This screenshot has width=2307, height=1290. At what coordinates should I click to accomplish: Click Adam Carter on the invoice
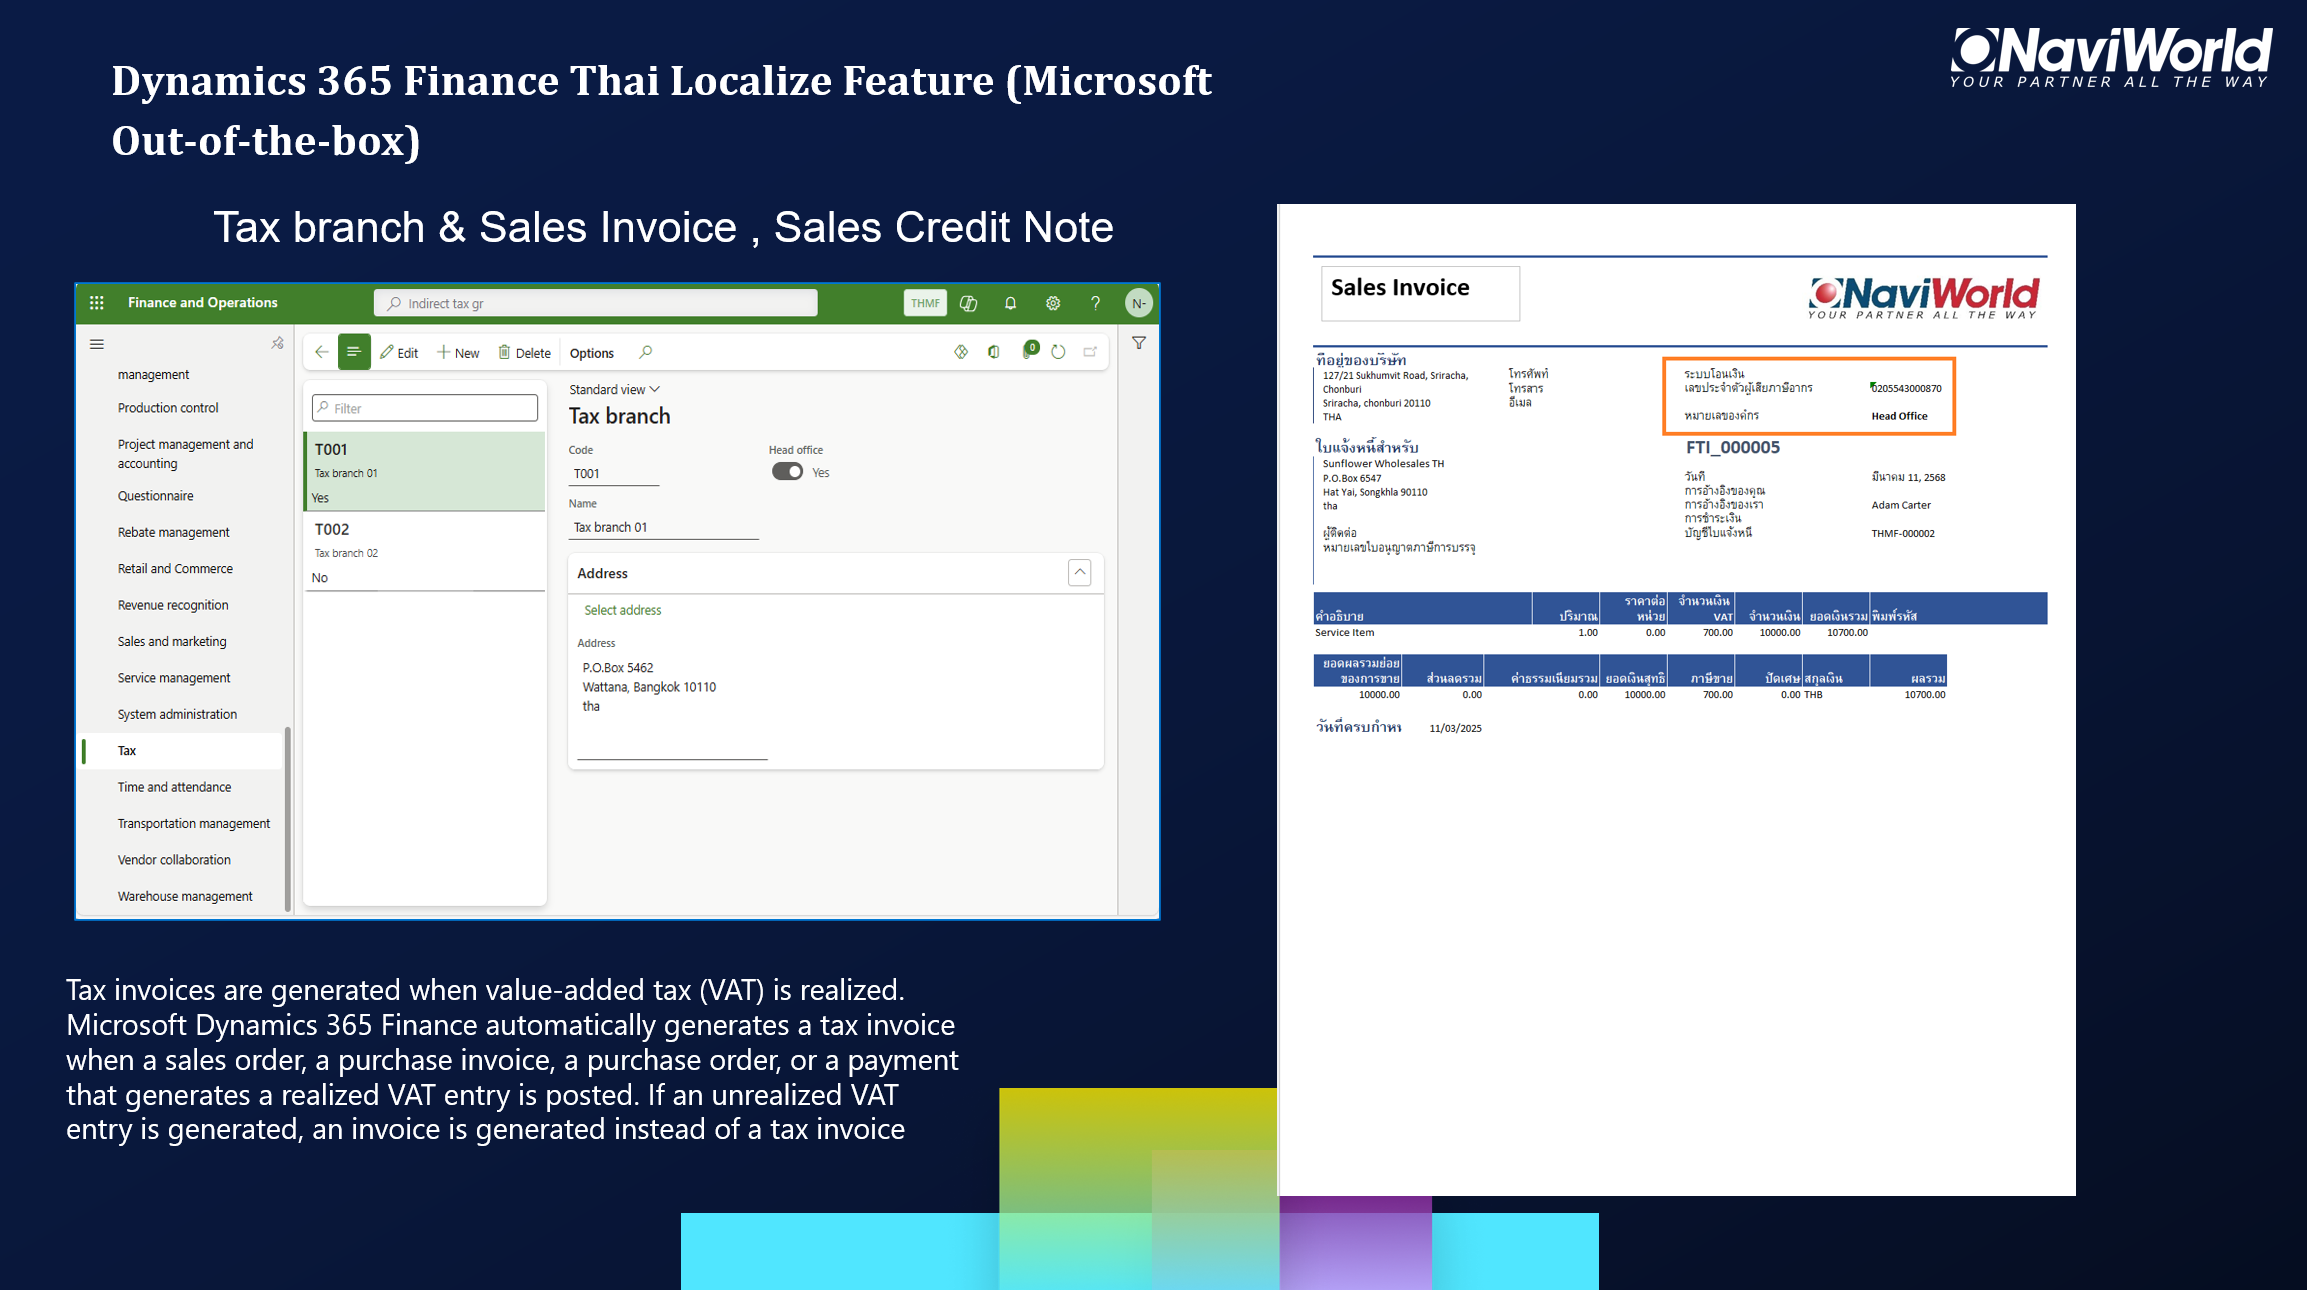click(x=1901, y=506)
